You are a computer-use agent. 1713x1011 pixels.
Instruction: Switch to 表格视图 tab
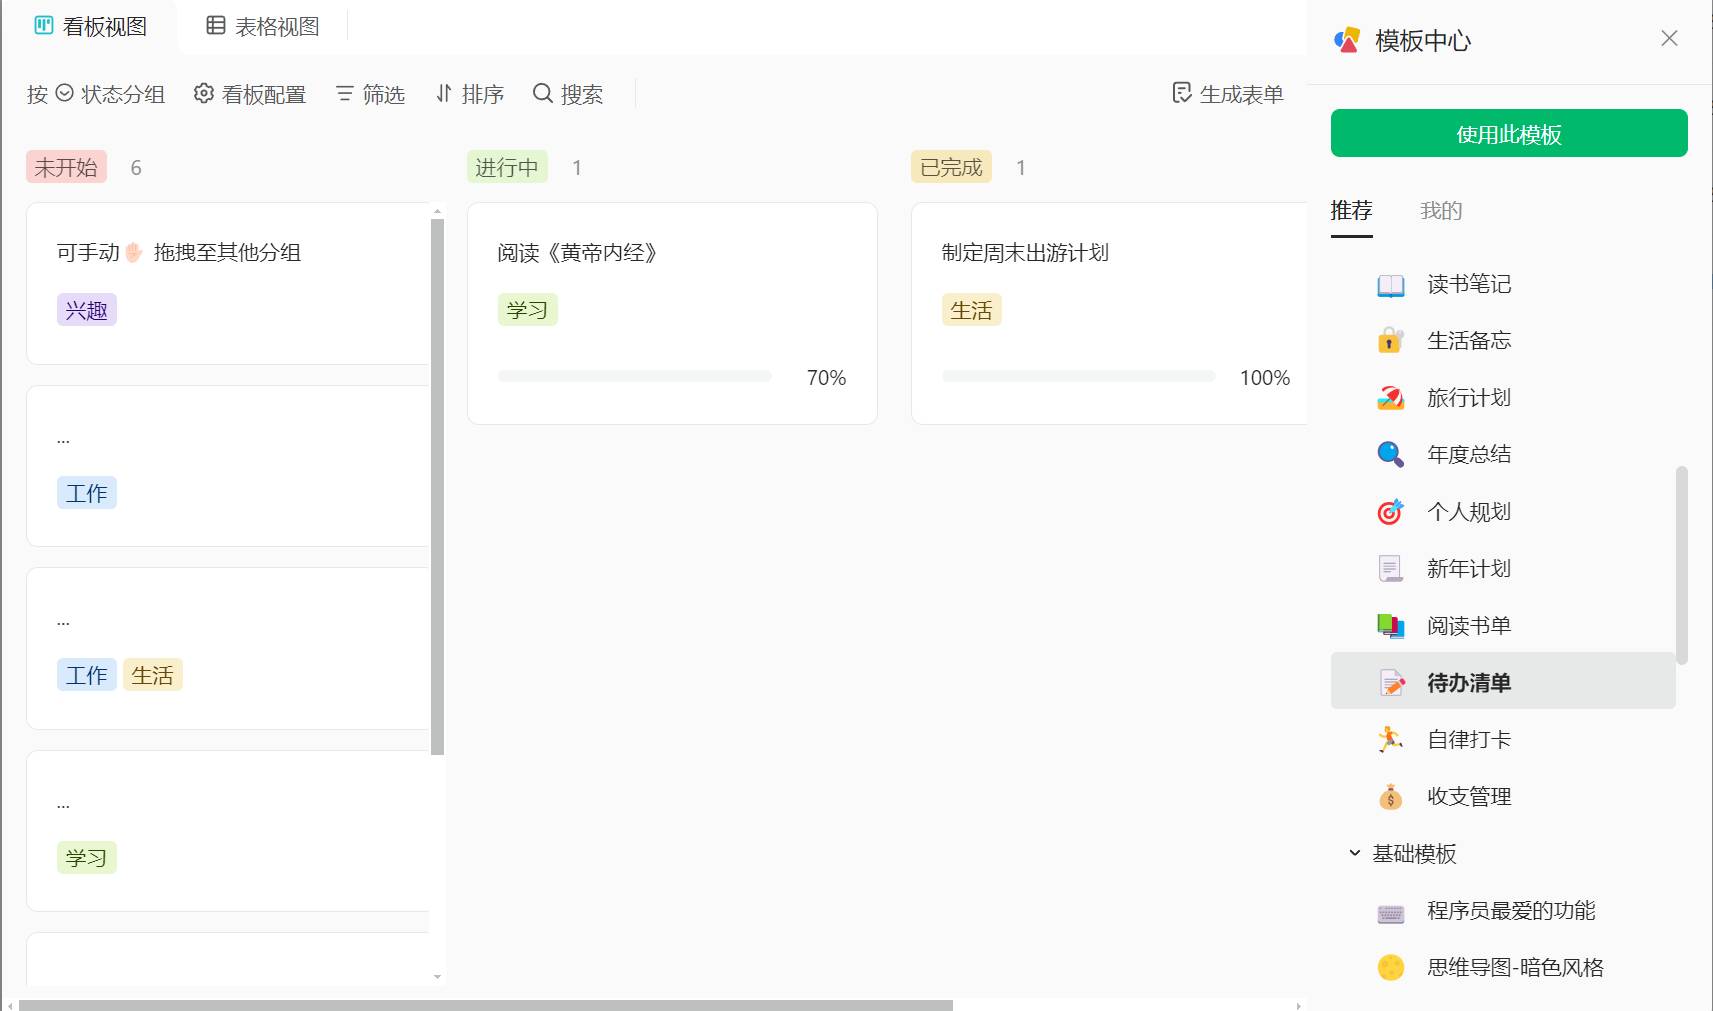click(x=263, y=27)
